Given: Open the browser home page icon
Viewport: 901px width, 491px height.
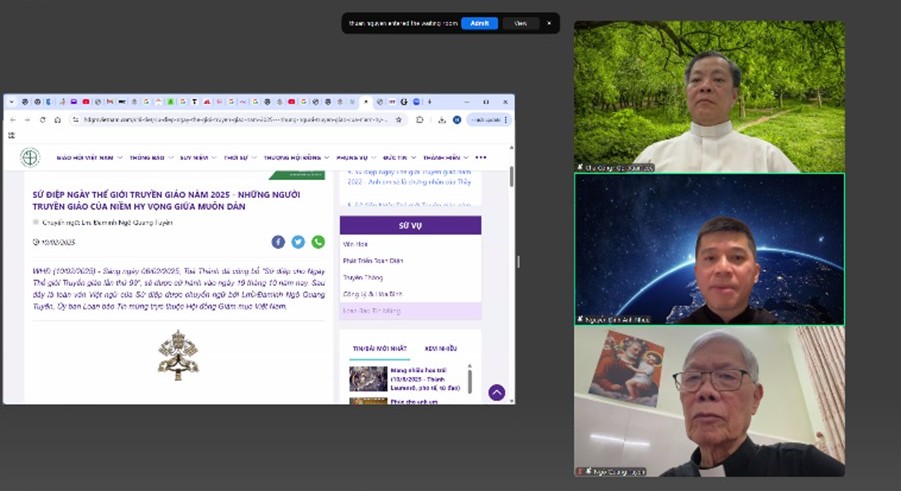Looking at the screenshot, I should point(57,120).
